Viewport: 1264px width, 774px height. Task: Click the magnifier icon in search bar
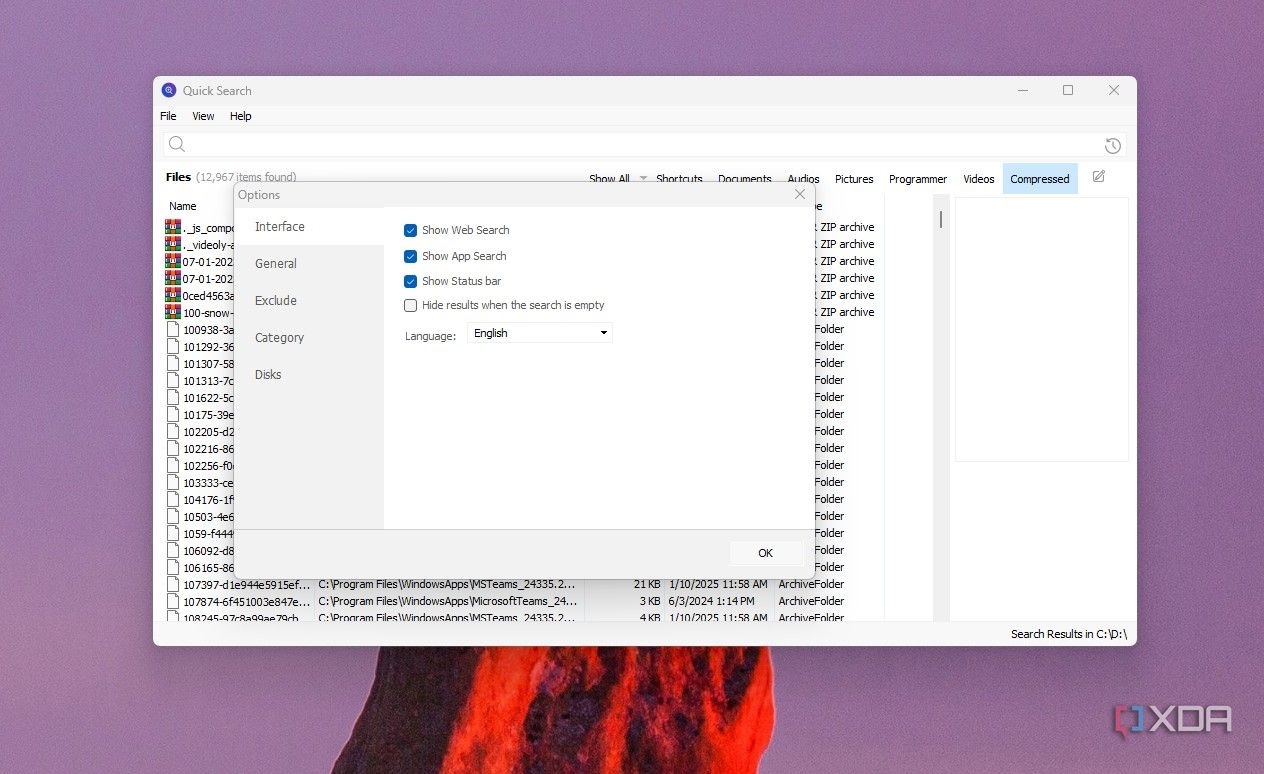tap(177, 145)
